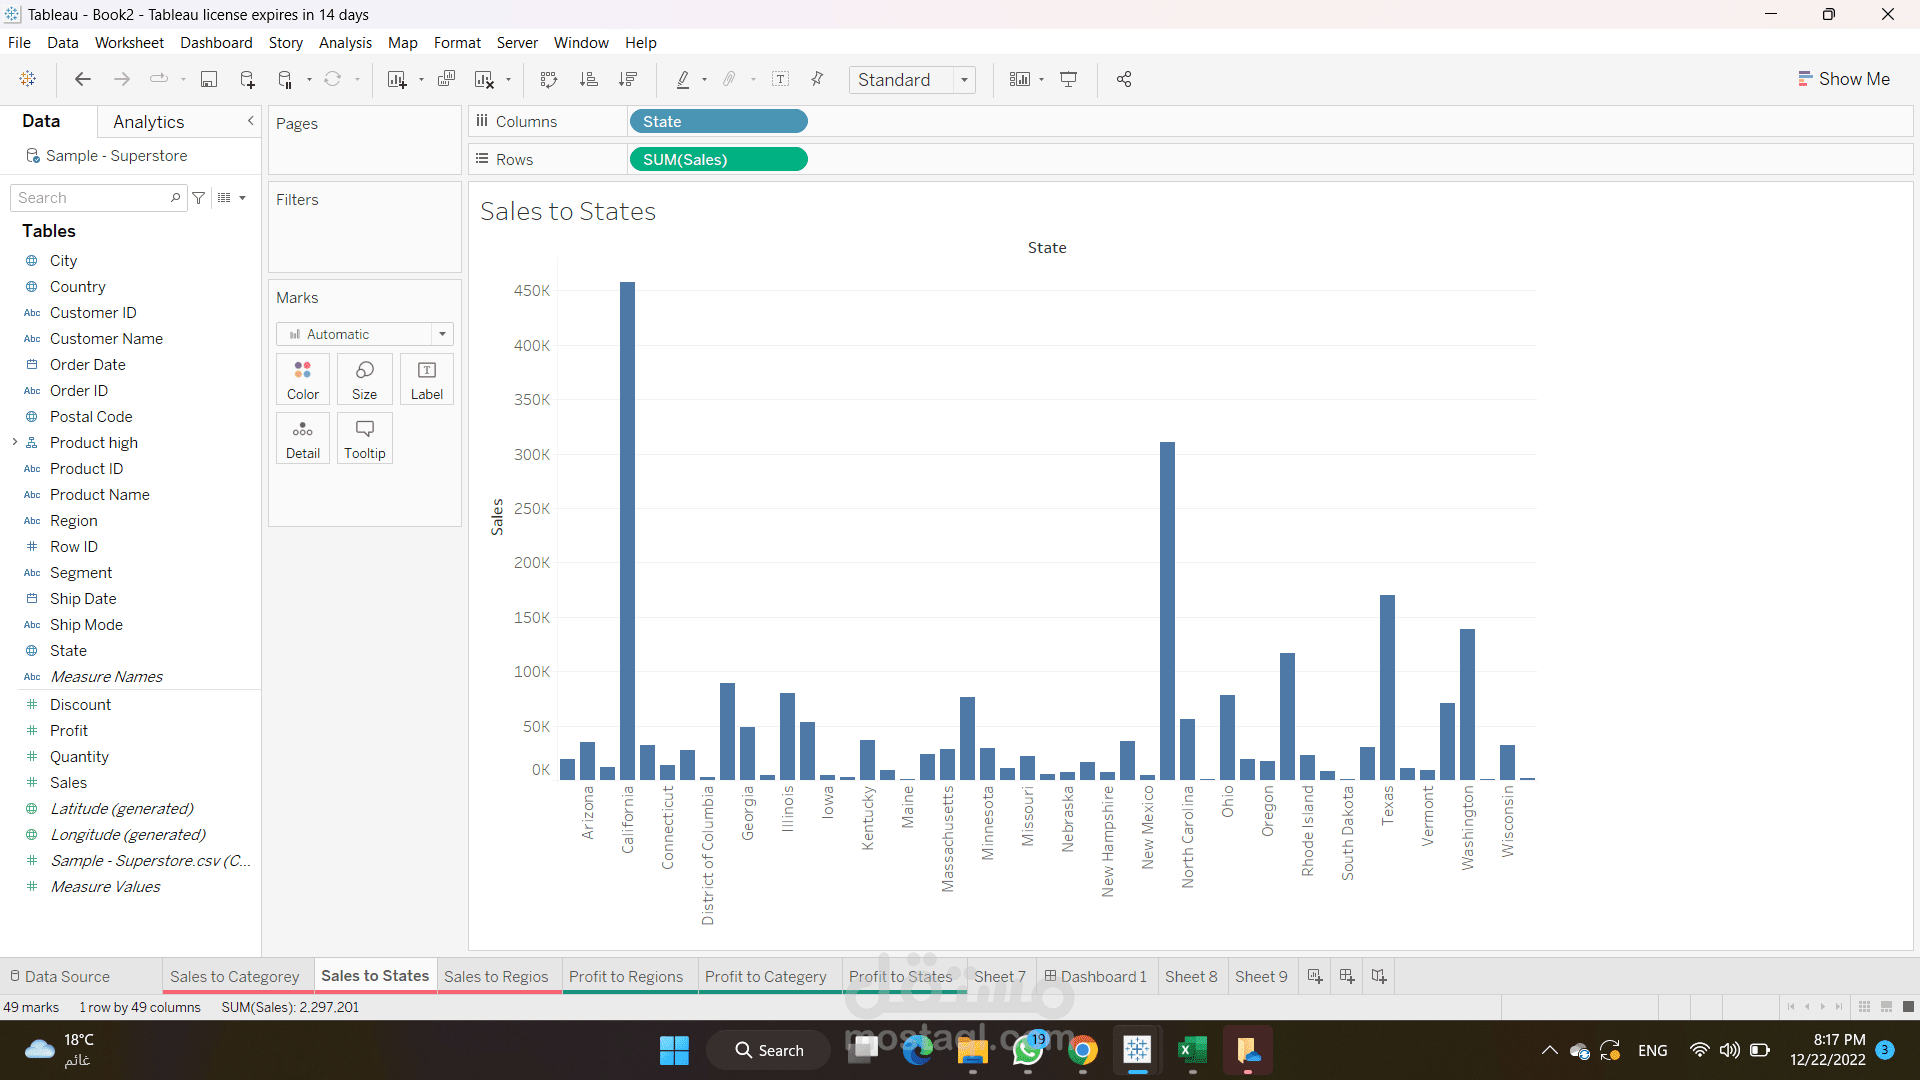The width and height of the screenshot is (1920, 1080).
Task: Click New Story icon at bottom
Action: point(1379,976)
